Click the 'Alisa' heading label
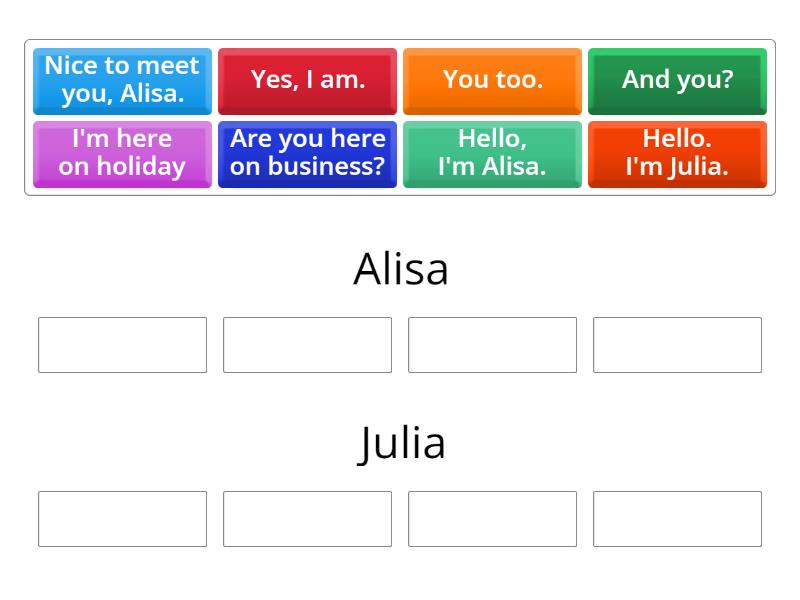Screen dimensions: 800x600 [400, 268]
